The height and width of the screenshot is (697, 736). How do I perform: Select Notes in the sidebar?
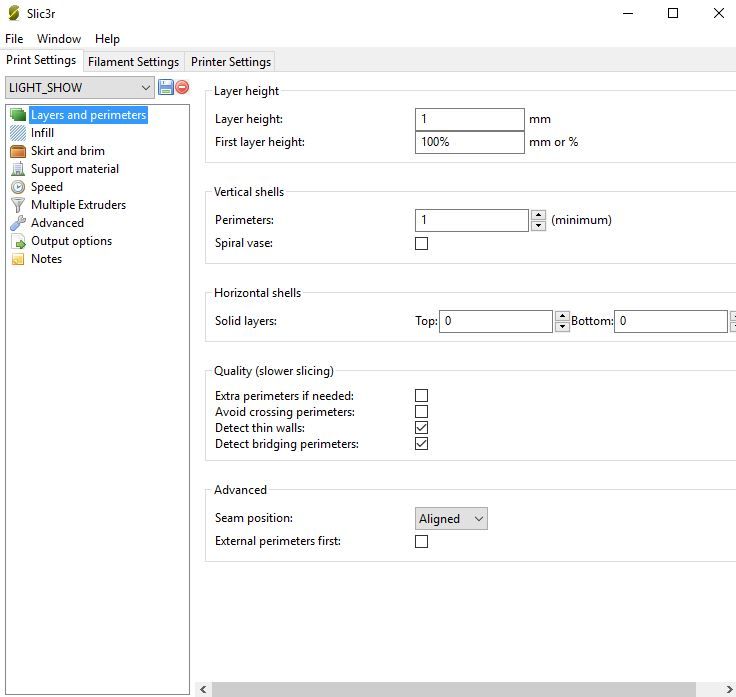click(x=46, y=259)
